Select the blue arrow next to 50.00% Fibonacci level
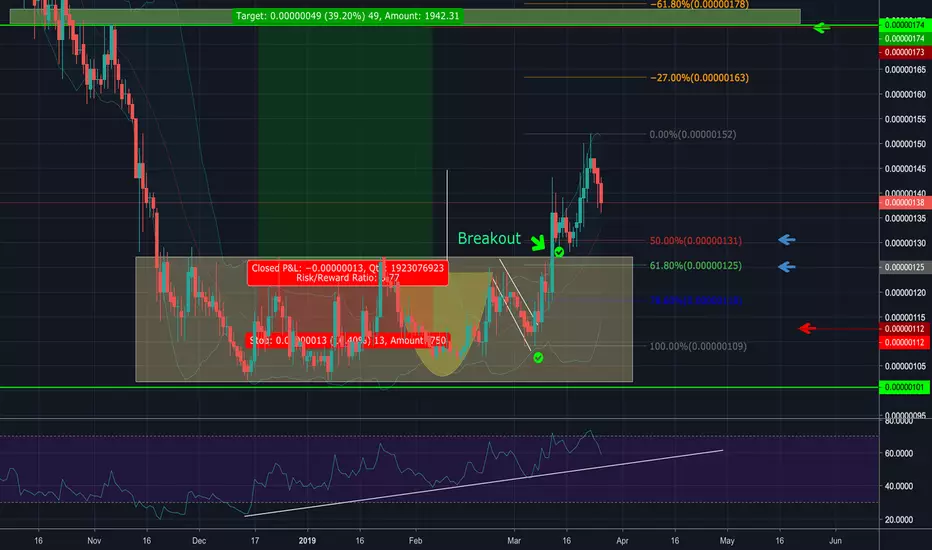 tap(786, 240)
